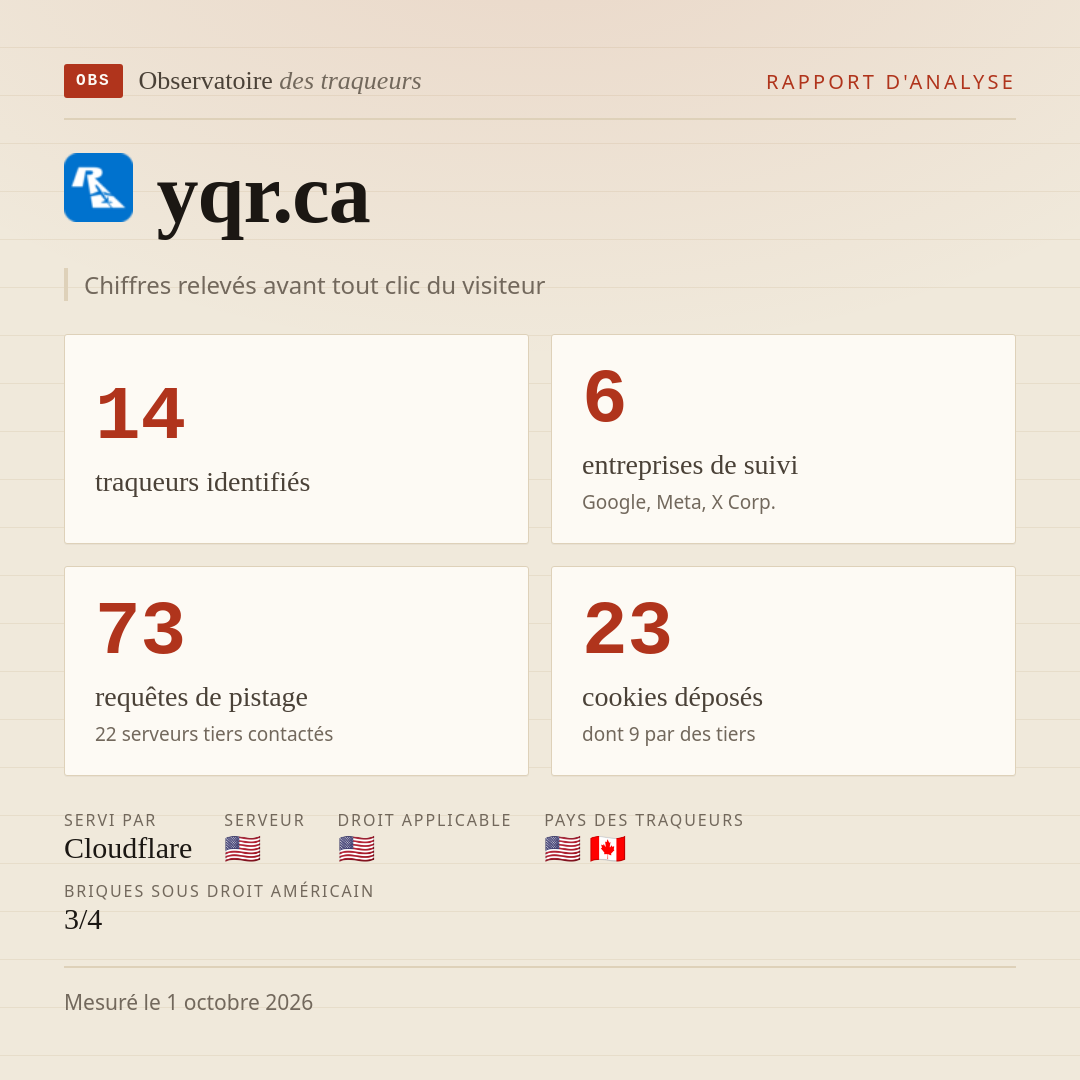Screen dimensions: 1080x1080
Task: Click the Canadian flag under Pays des traqueurs
Action: tap(608, 849)
